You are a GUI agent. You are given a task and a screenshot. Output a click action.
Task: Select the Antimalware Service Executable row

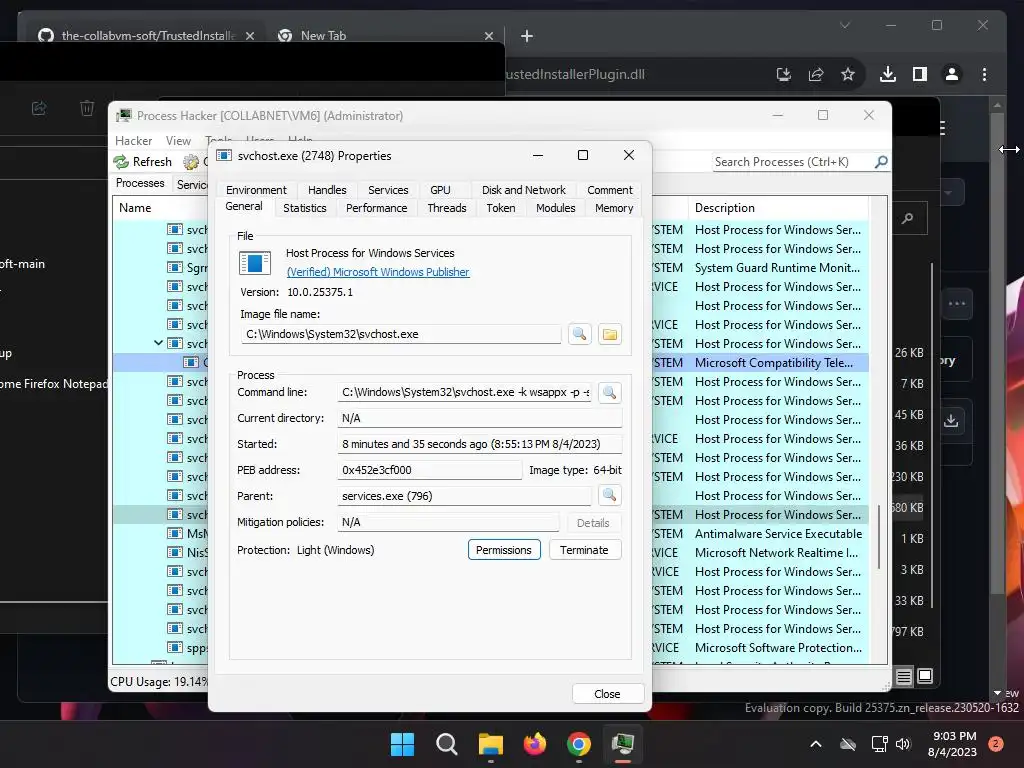(778, 534)
